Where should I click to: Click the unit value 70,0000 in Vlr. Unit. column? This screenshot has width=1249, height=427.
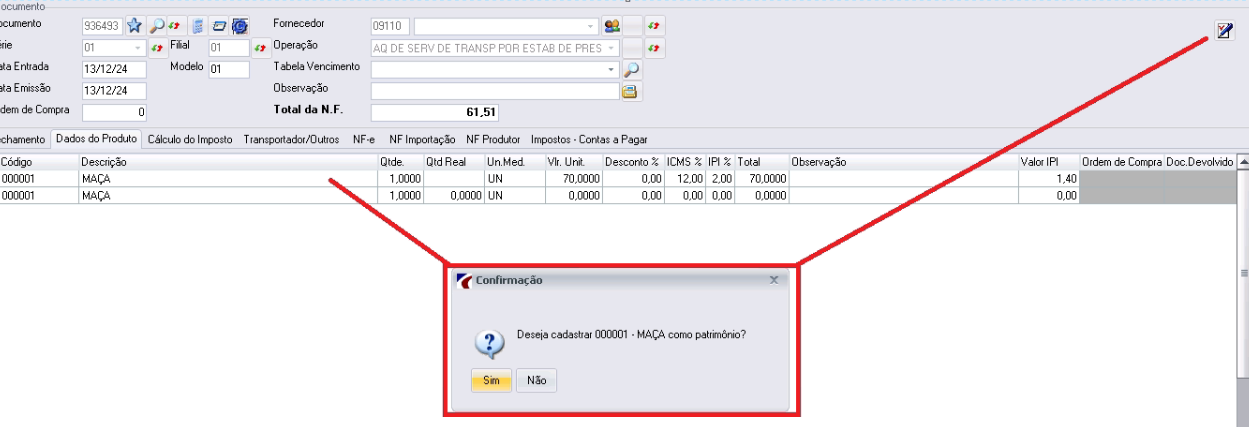click(574, 178)
